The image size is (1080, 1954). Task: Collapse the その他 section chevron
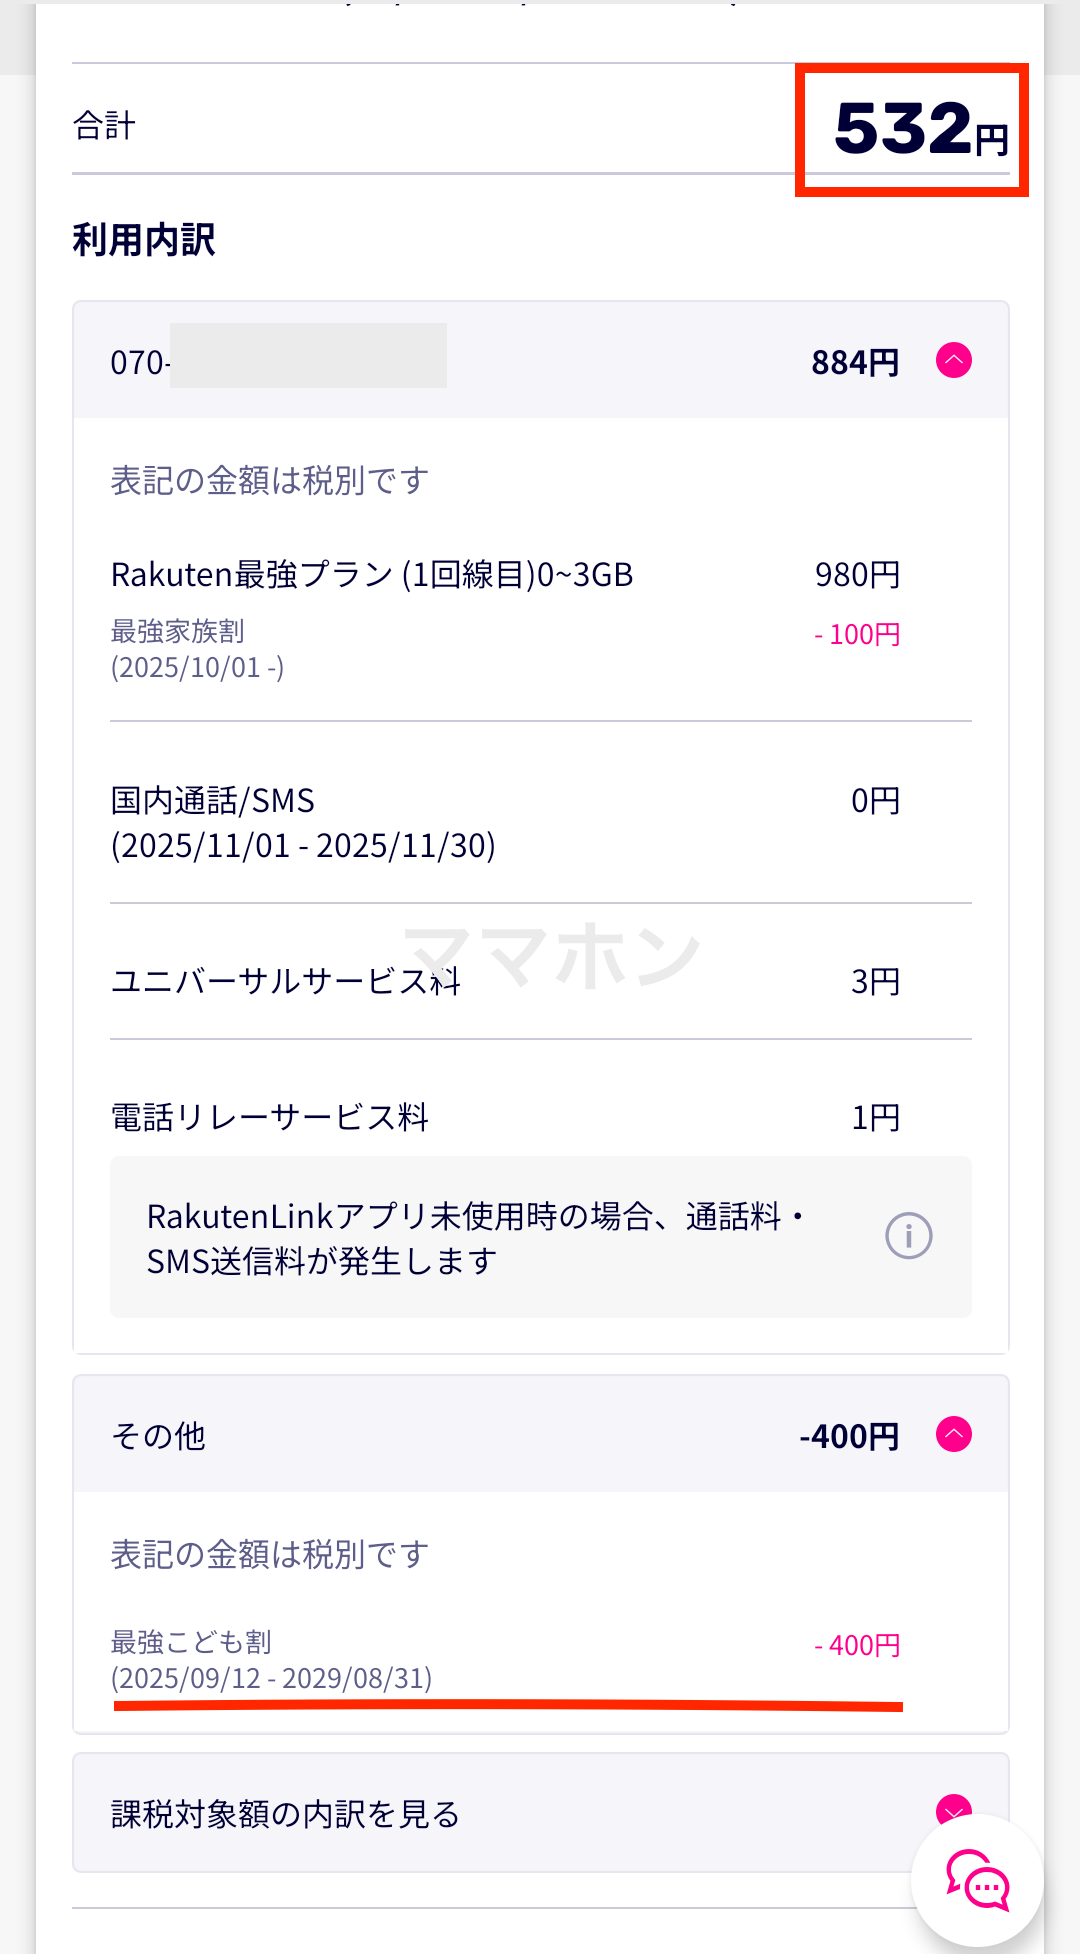[953, 1434]
